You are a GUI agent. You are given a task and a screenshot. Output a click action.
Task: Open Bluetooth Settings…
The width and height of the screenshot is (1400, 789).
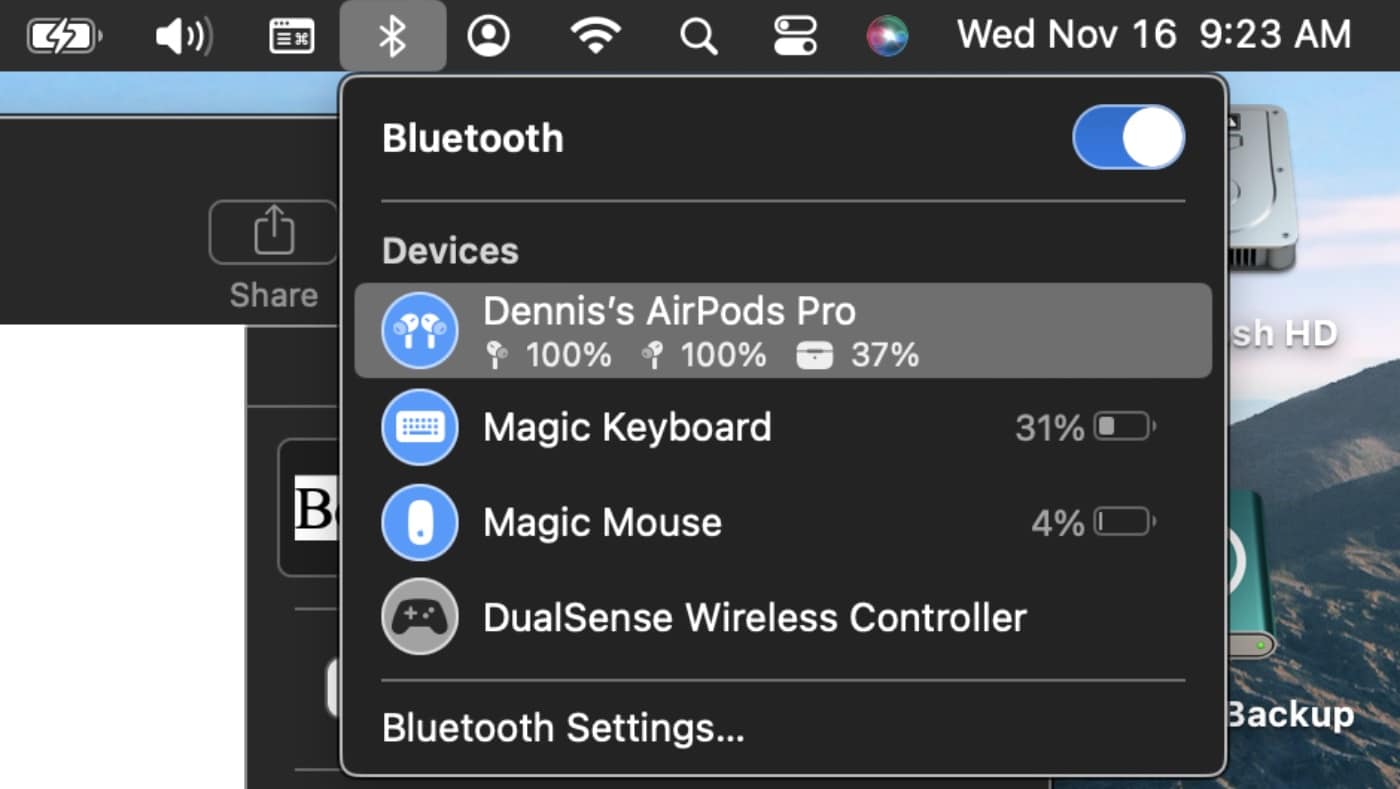pyautogui.click(x=563, y=728)
